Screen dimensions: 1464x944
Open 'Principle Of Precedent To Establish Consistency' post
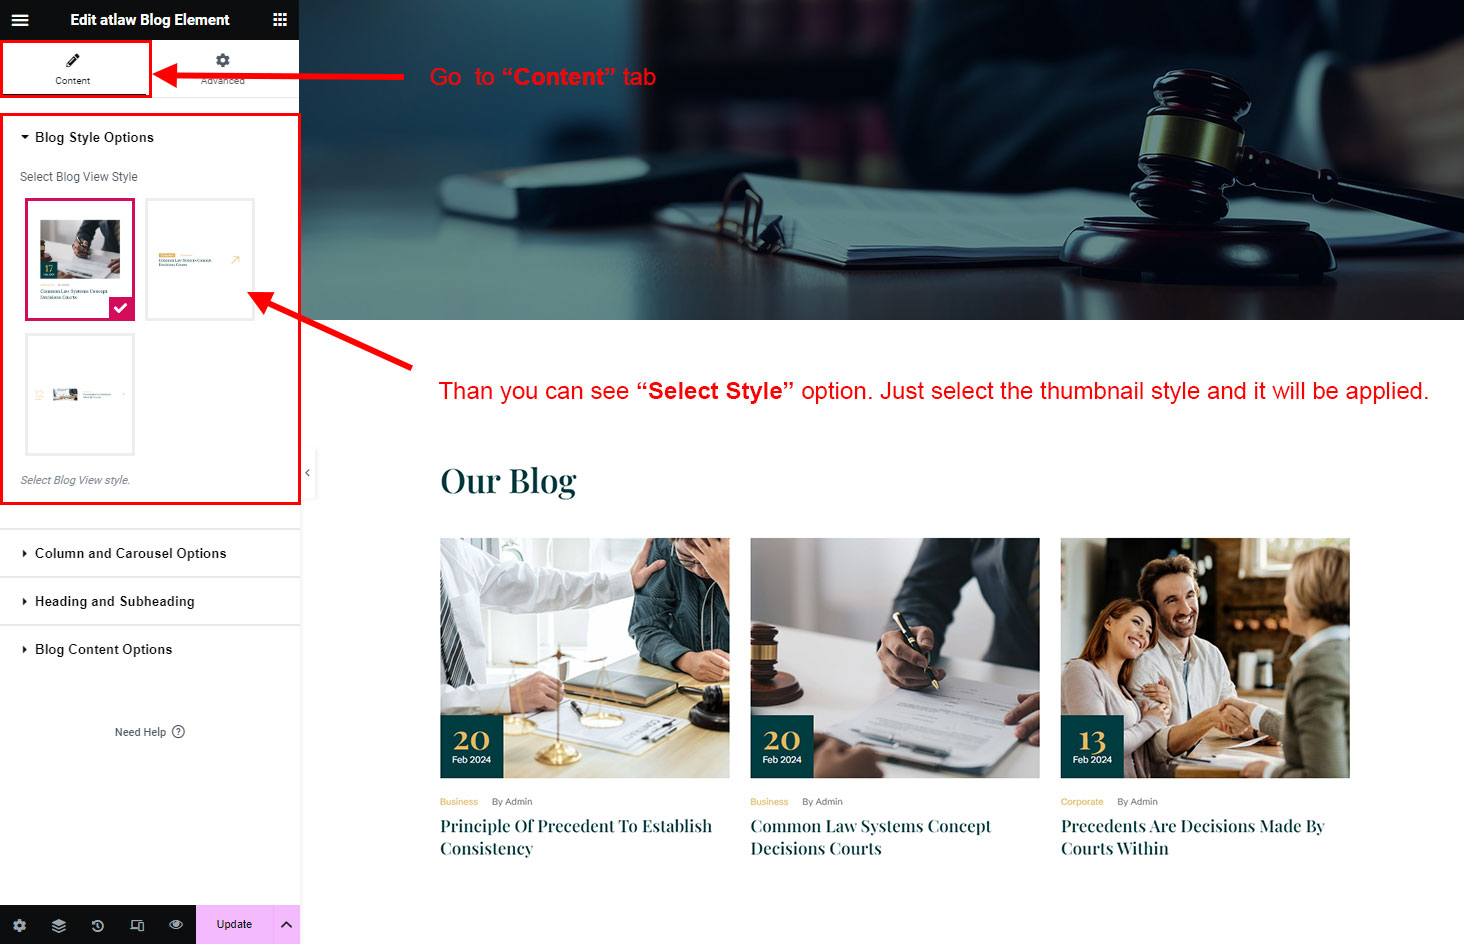(576, 837)
